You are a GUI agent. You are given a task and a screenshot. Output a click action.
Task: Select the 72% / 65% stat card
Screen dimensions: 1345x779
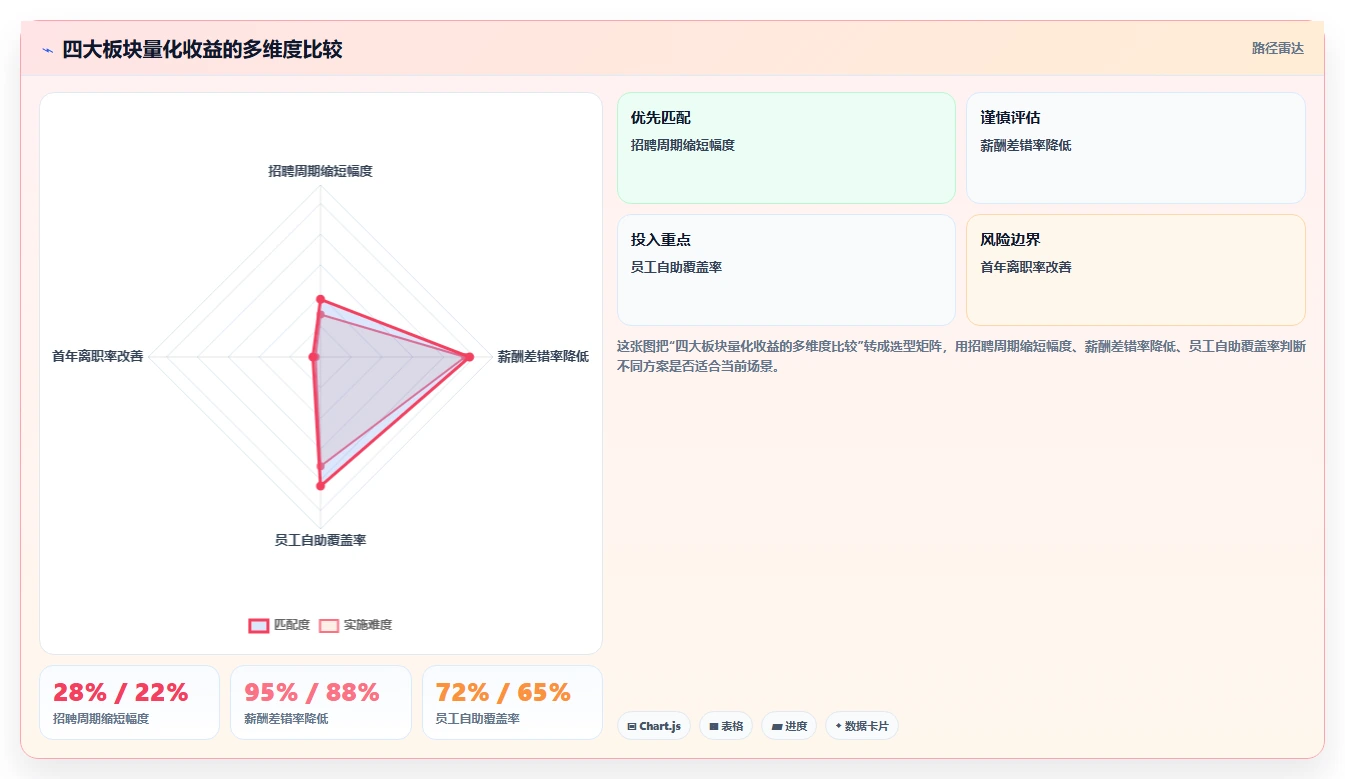(x=512, y=702)
